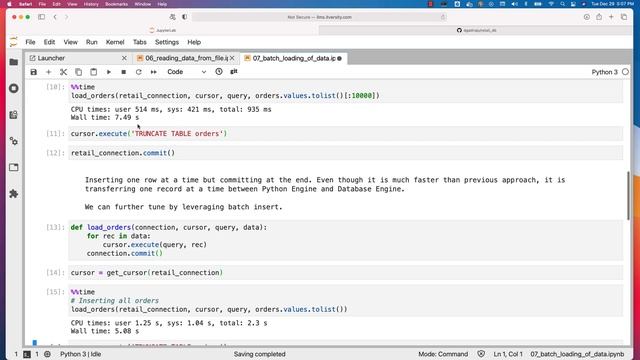
Task: Open the Kernel menu in JupyterLab
Action: (115, 42)
